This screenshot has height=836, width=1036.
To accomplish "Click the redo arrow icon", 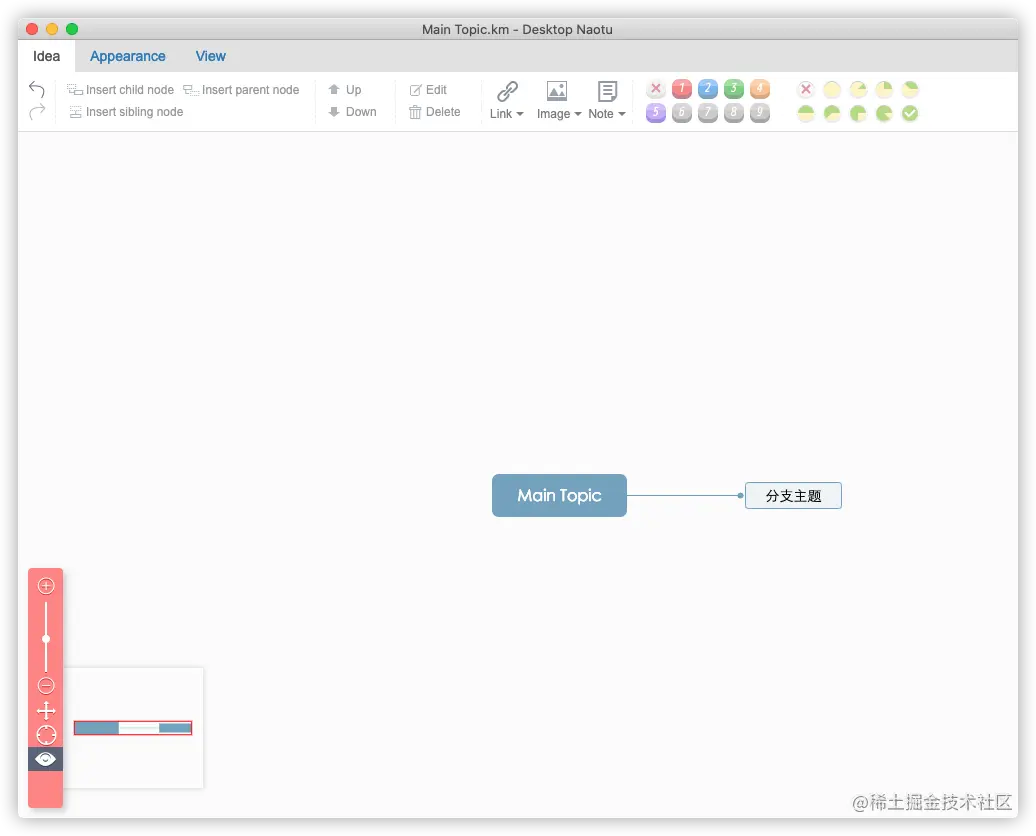I will [36, 112].
